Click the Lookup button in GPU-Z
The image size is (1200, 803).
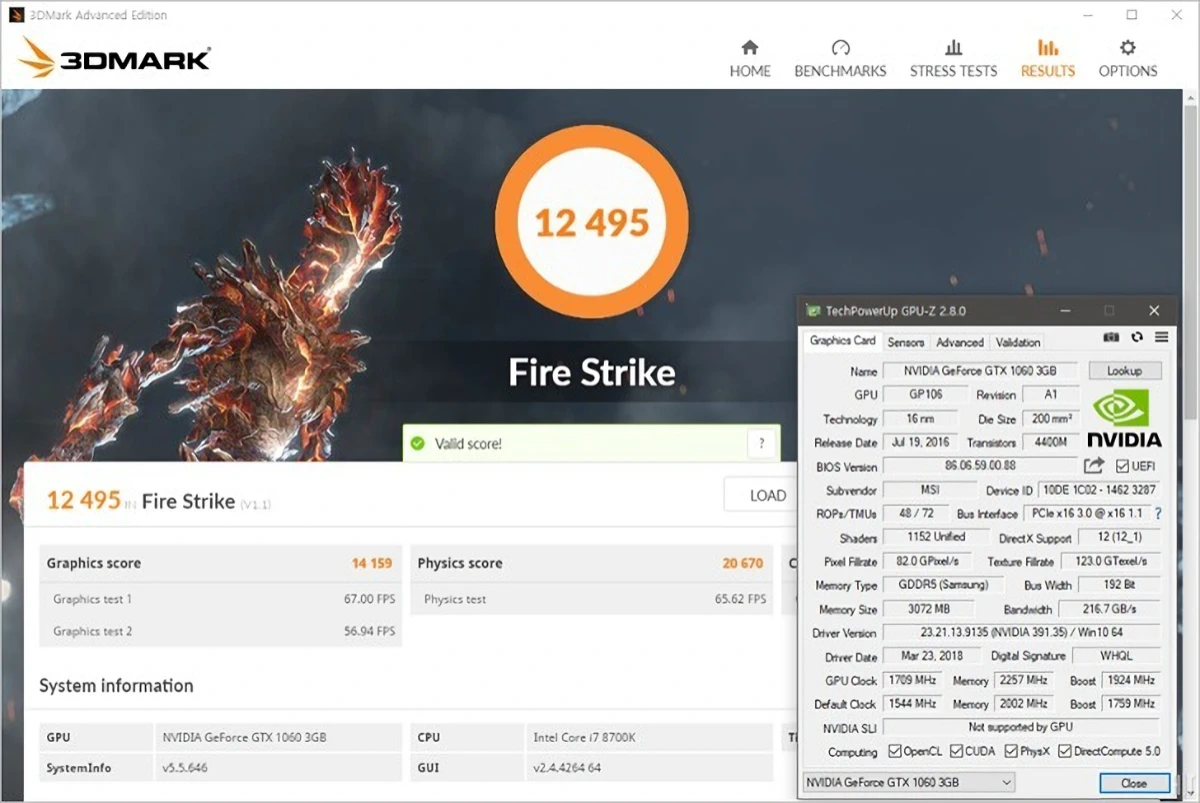tap(1124, 370)
